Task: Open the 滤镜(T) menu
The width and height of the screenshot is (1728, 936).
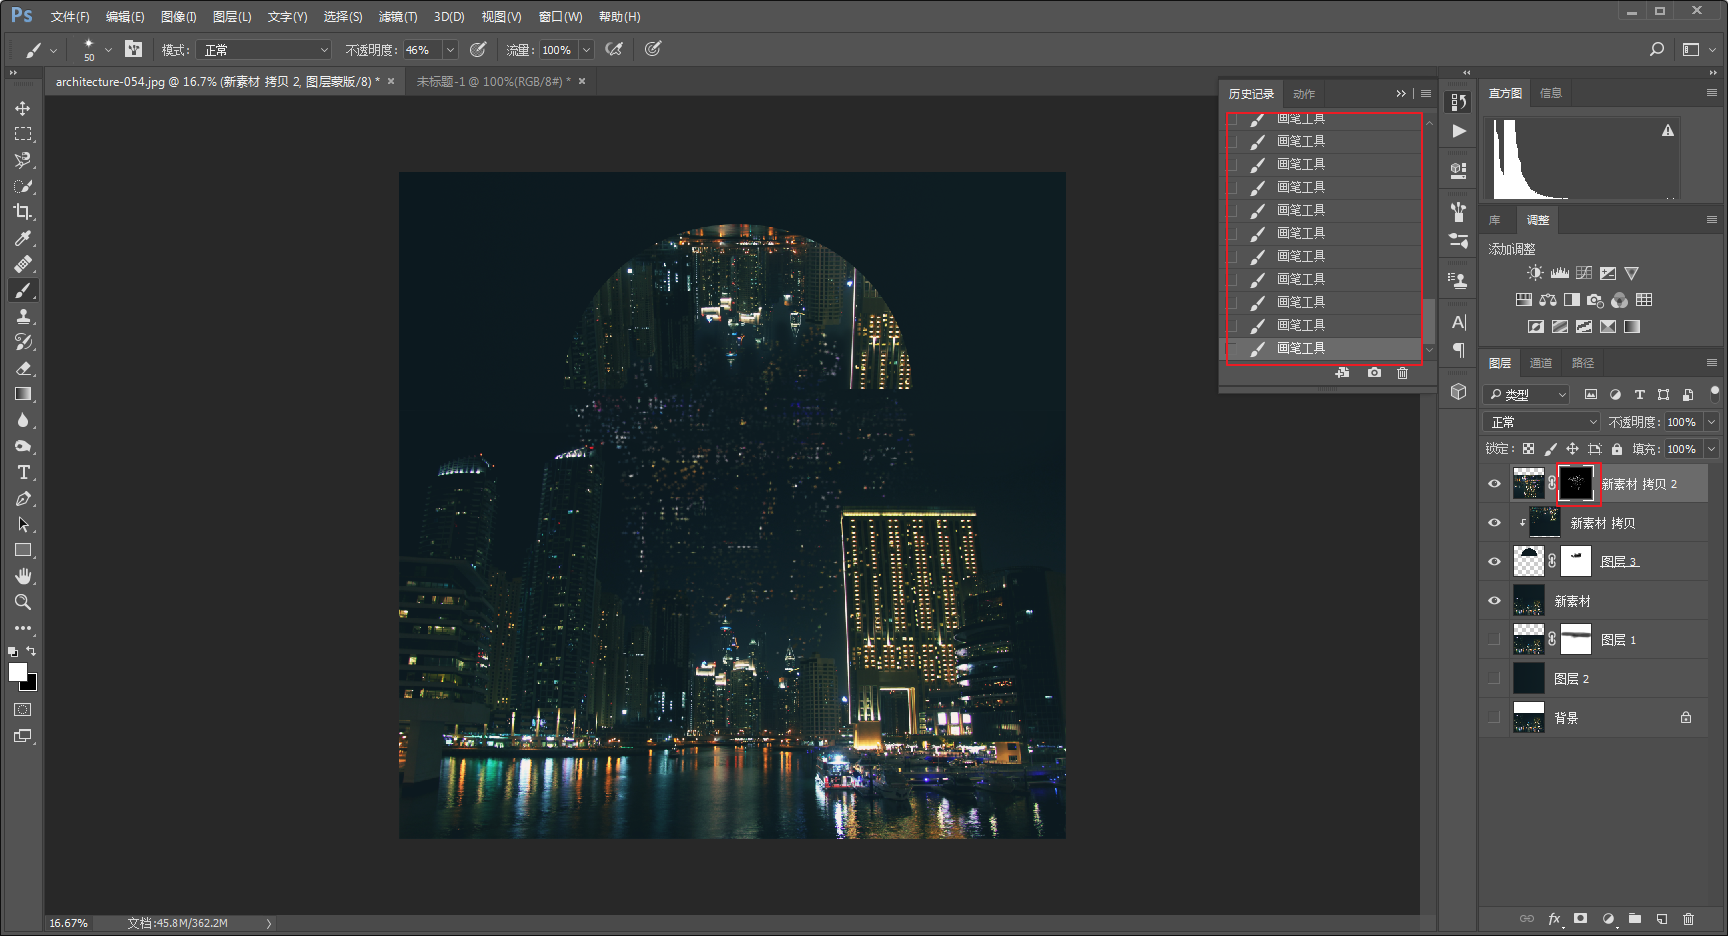Action: 398,17
